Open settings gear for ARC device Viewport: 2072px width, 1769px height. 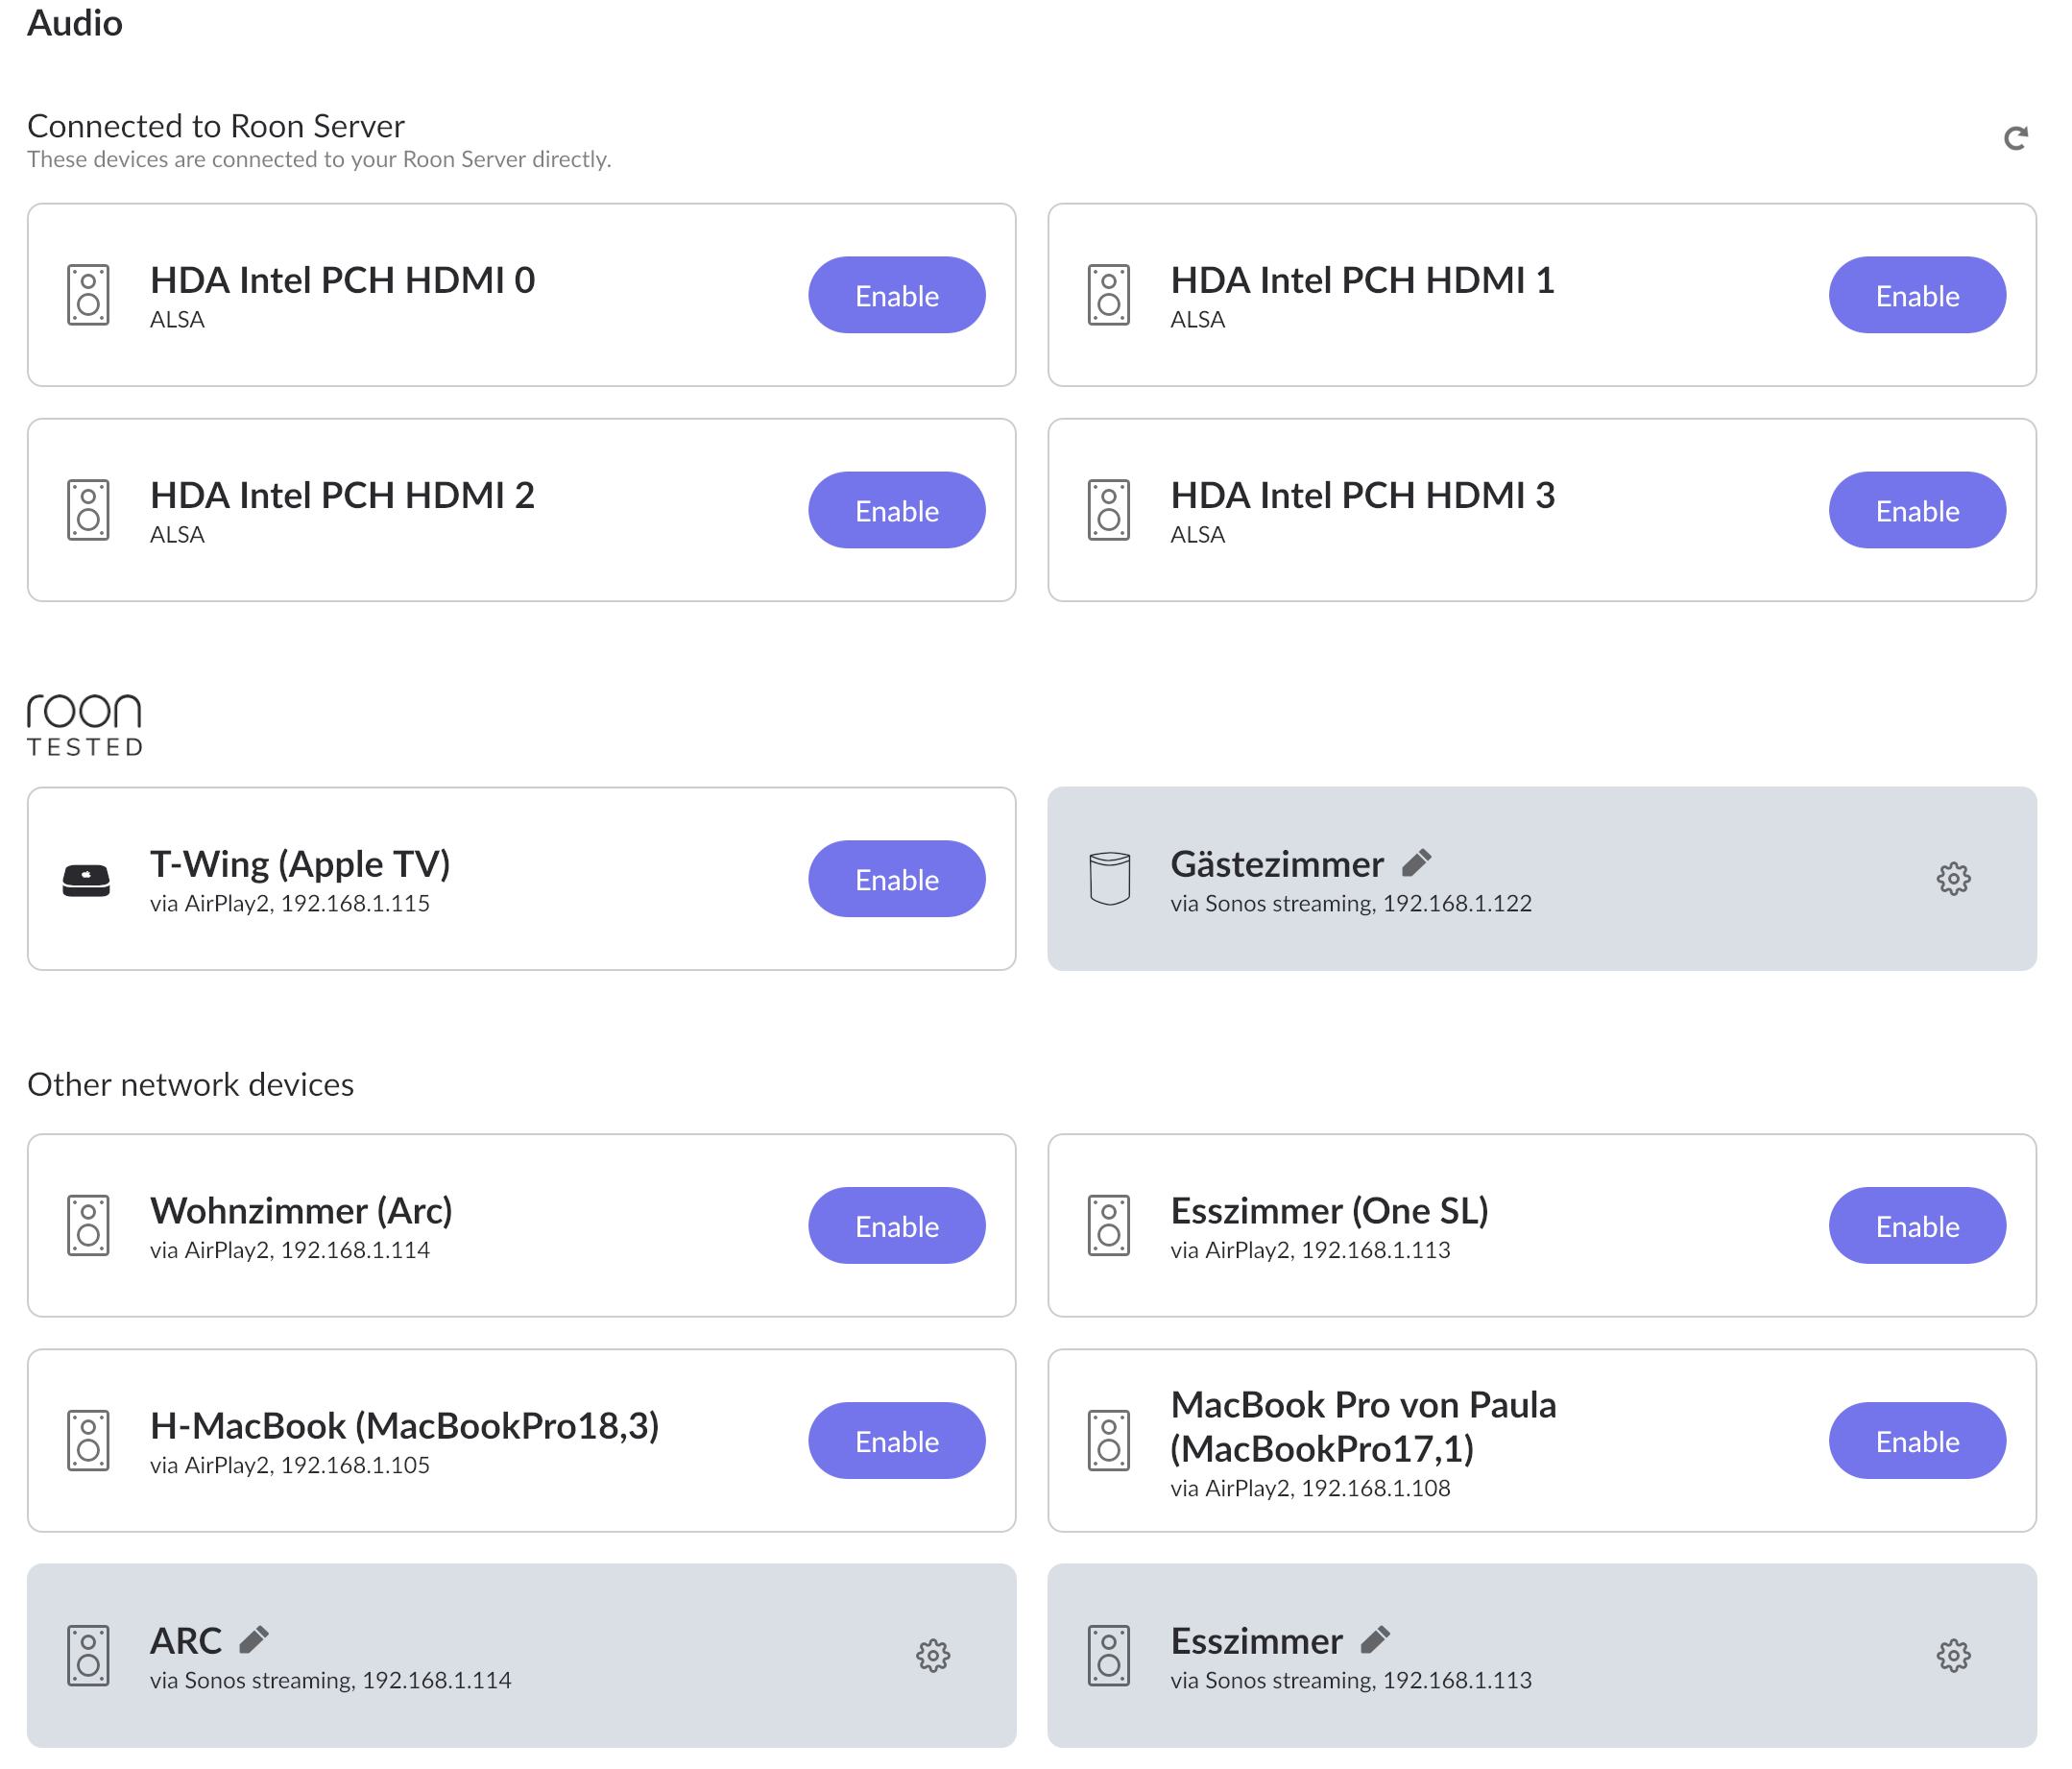(x=932, y=1655)
